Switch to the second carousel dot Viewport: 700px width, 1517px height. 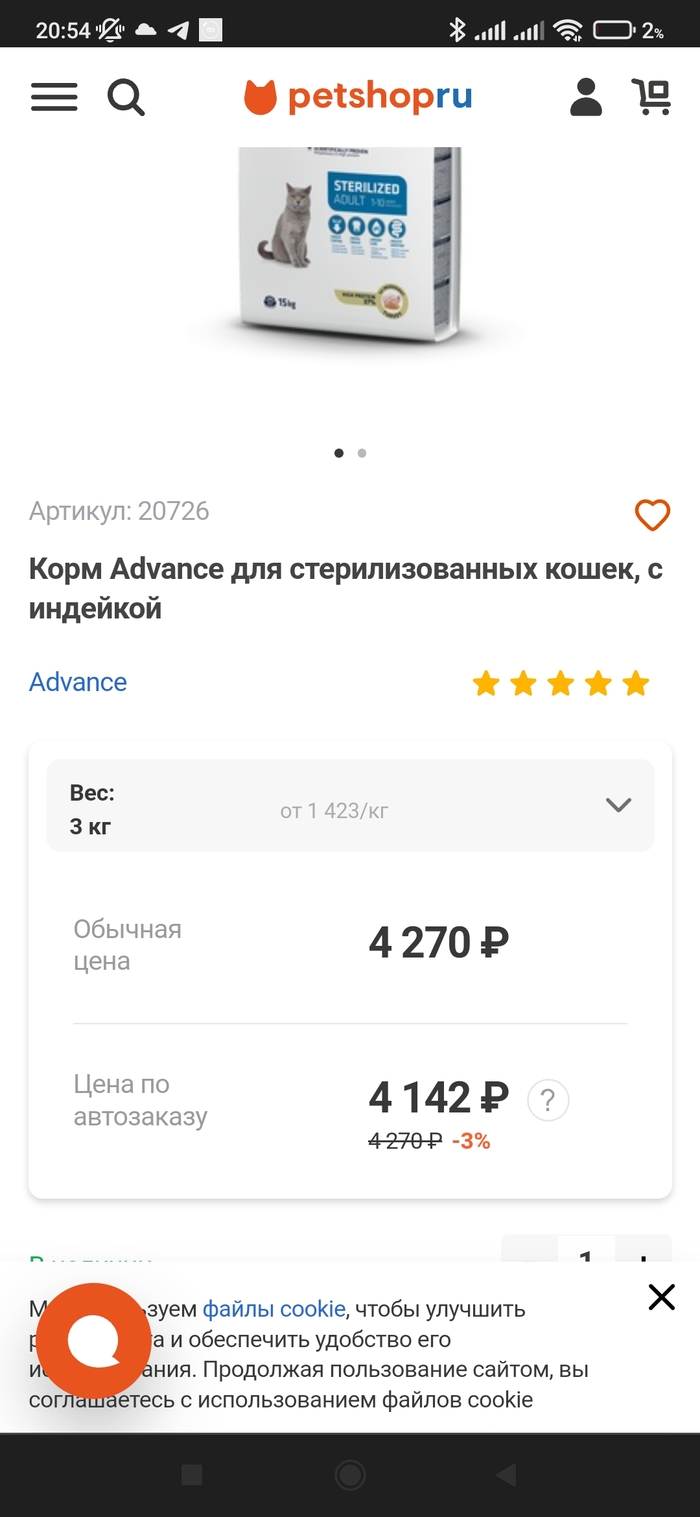pos(362,453)
